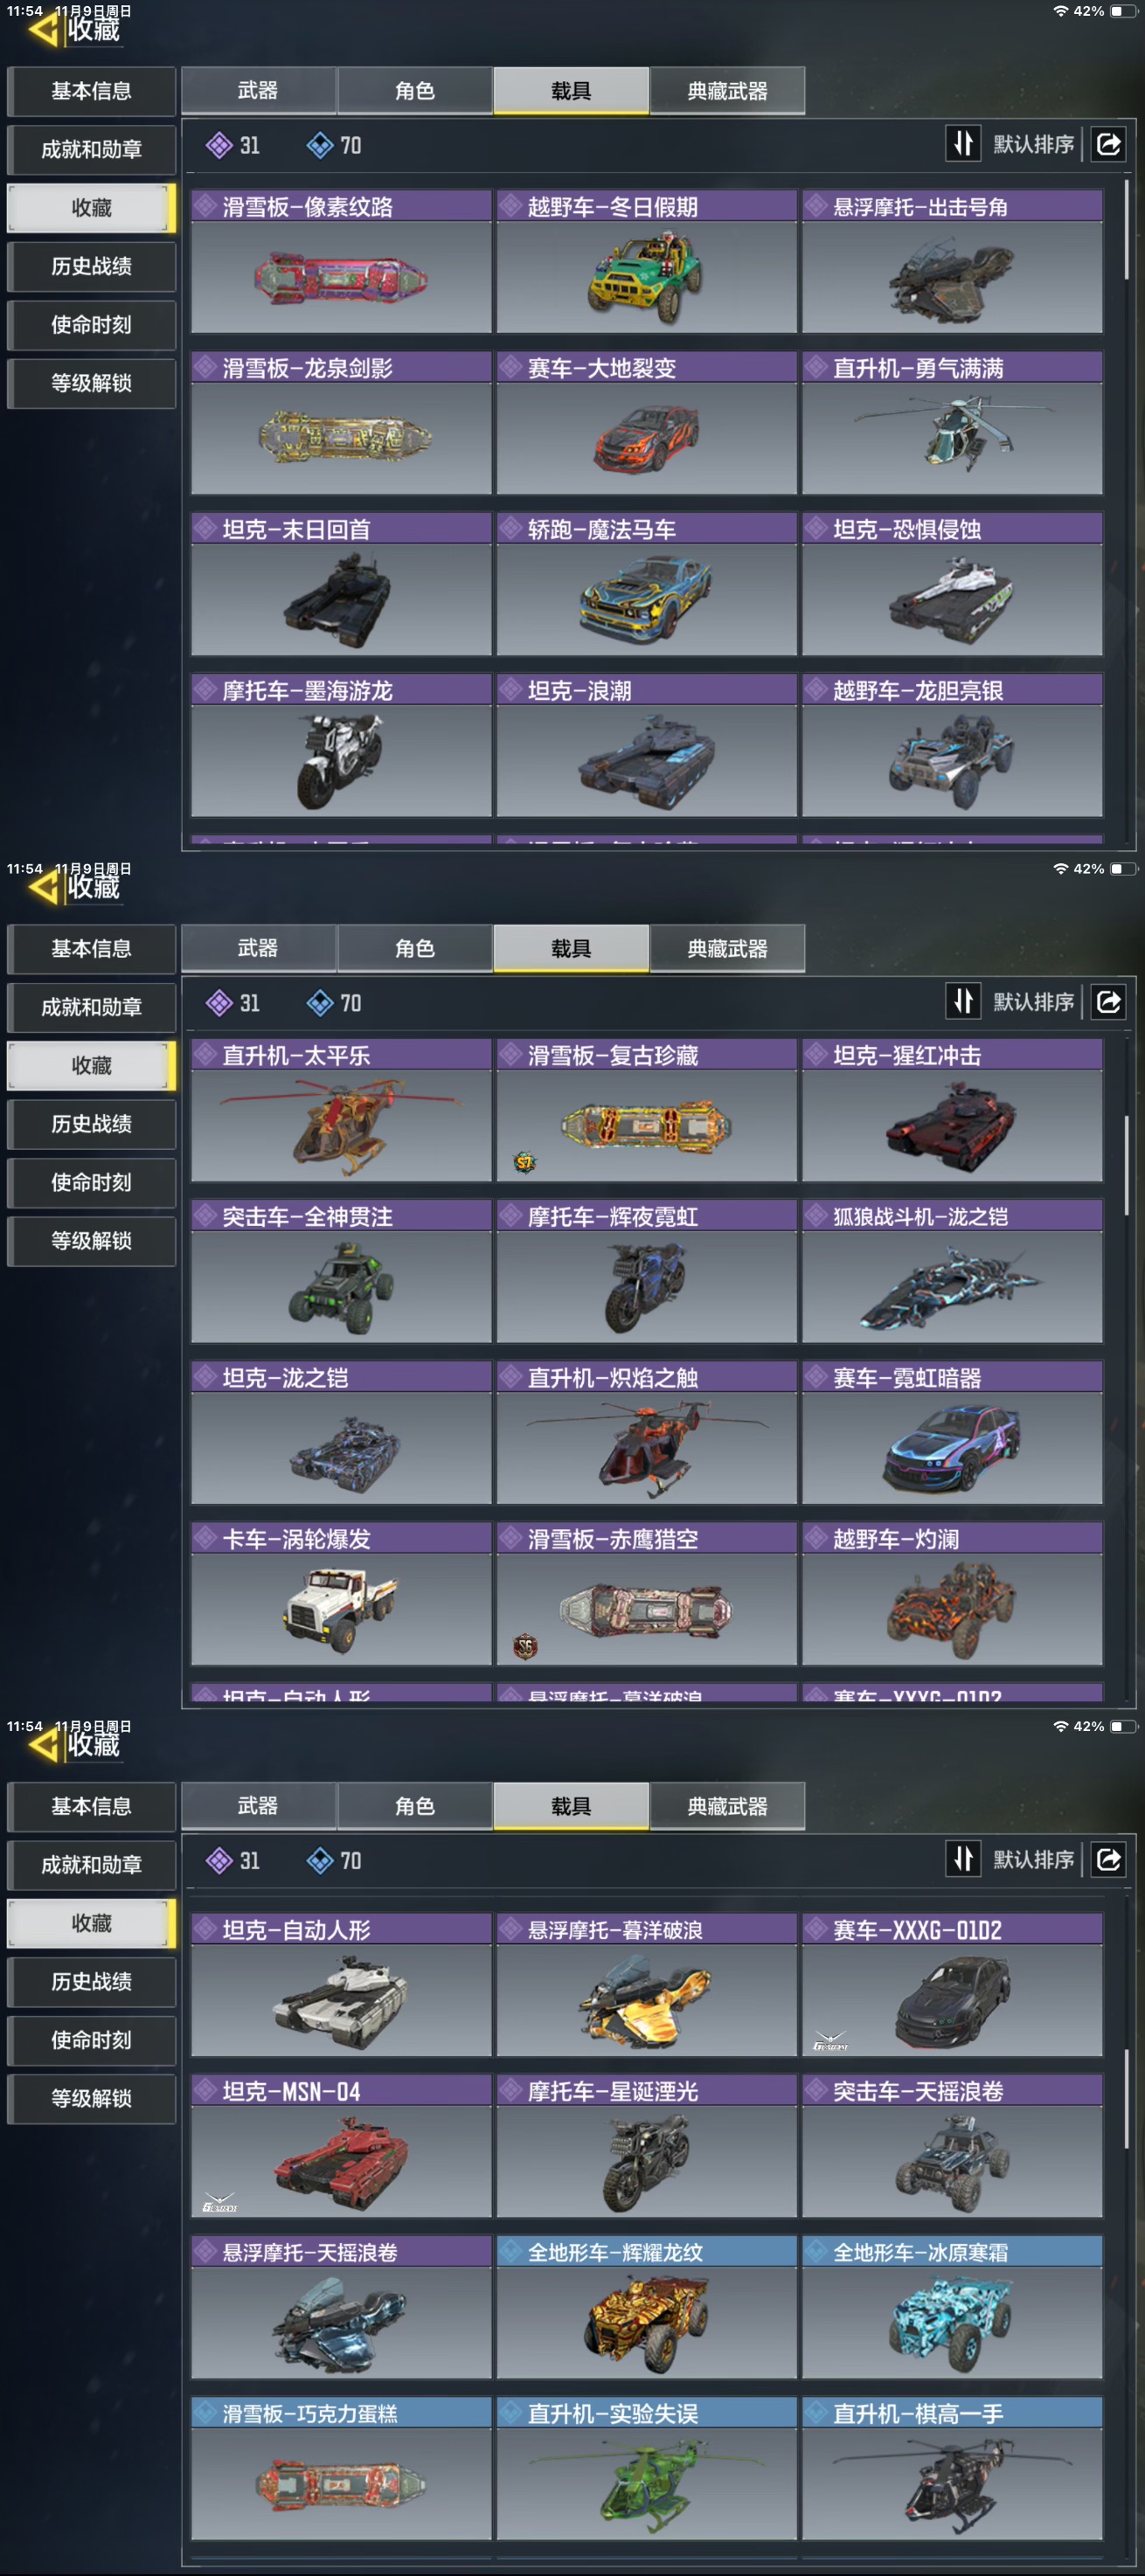Click the S7 season badge on 滑雪板-复古珍藏

pyautogui.click(x=524, y=1161)
